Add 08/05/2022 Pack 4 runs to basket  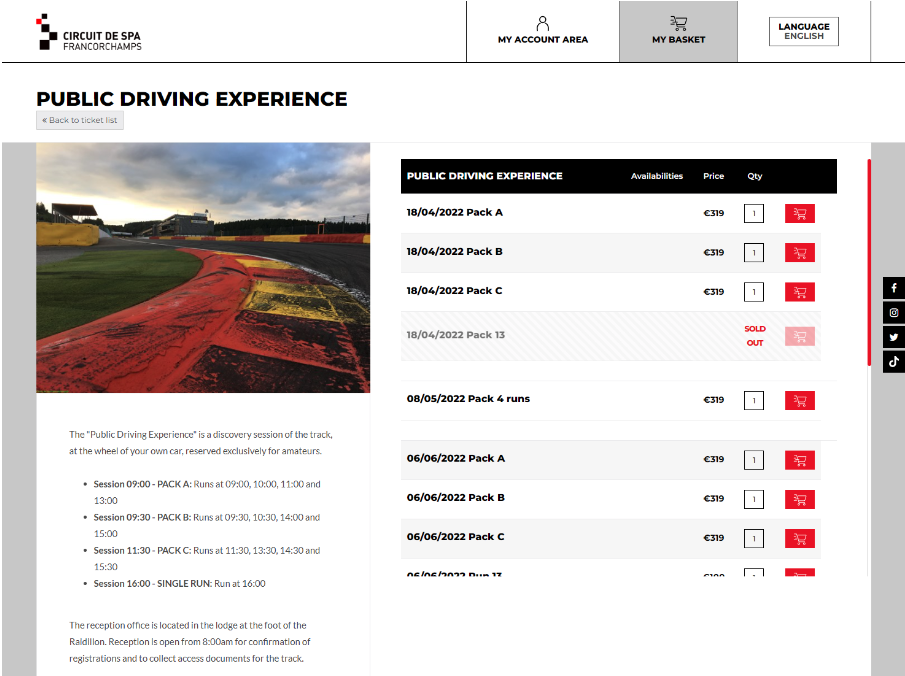tap(799, 400)
